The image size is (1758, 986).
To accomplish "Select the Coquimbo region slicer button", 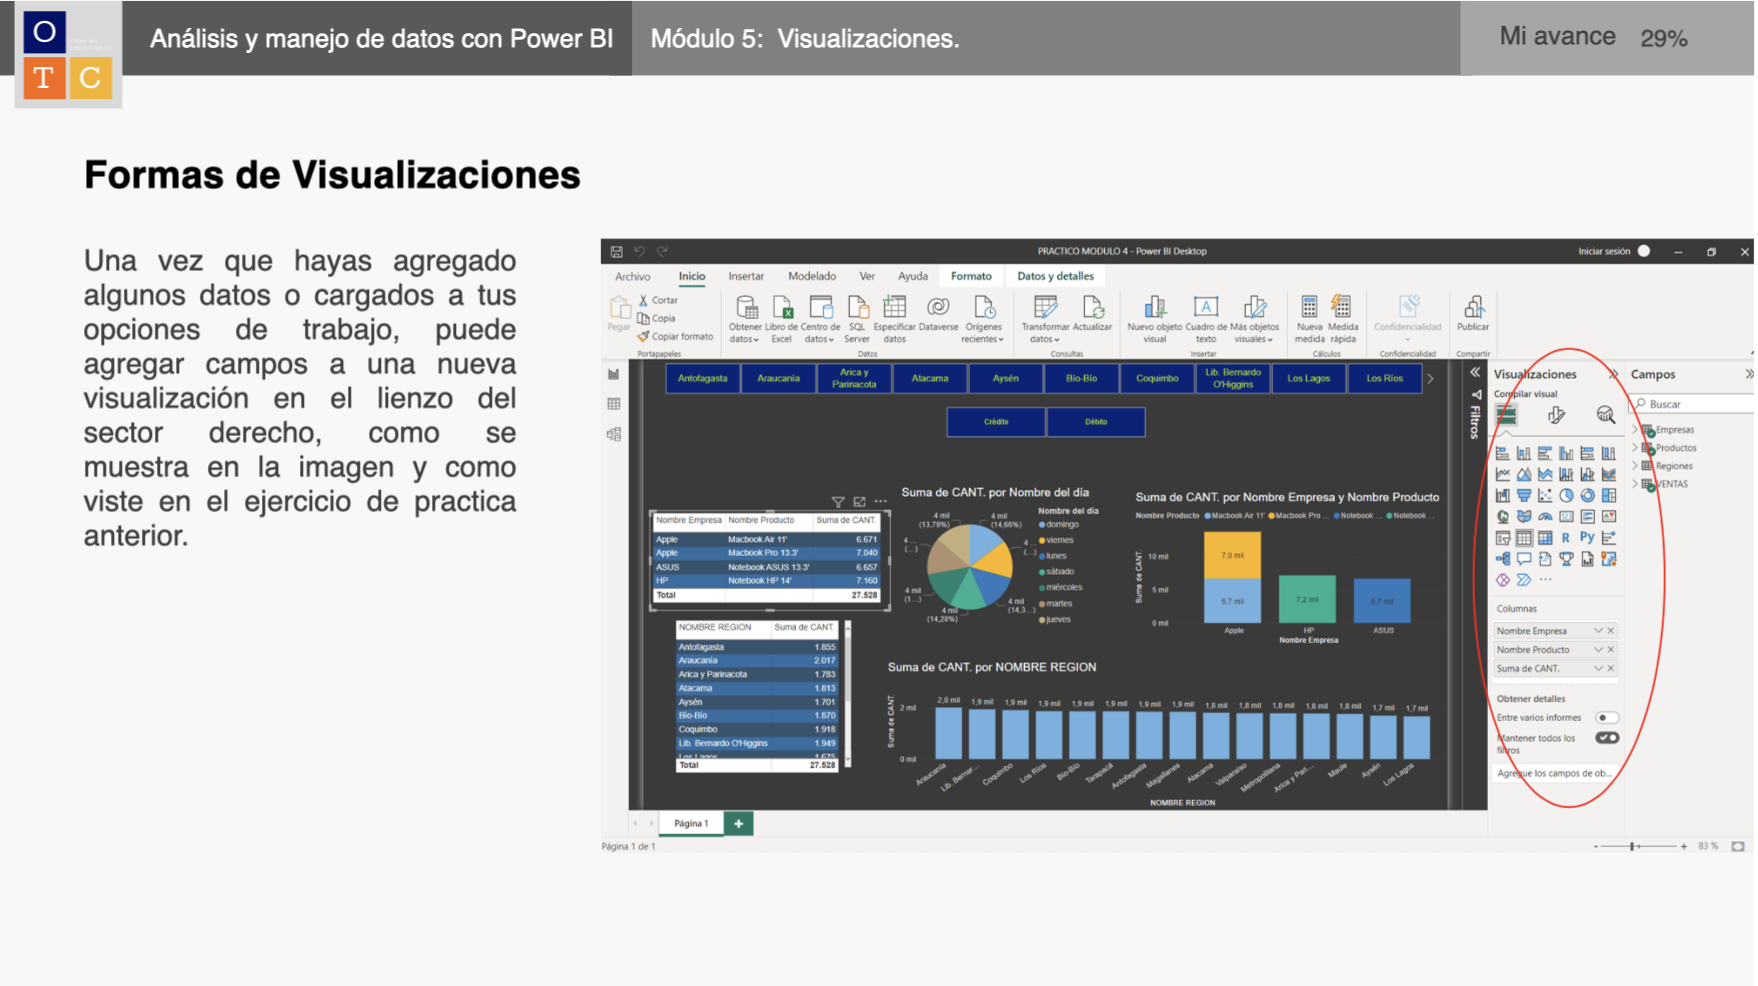I will coord(1157,378).
